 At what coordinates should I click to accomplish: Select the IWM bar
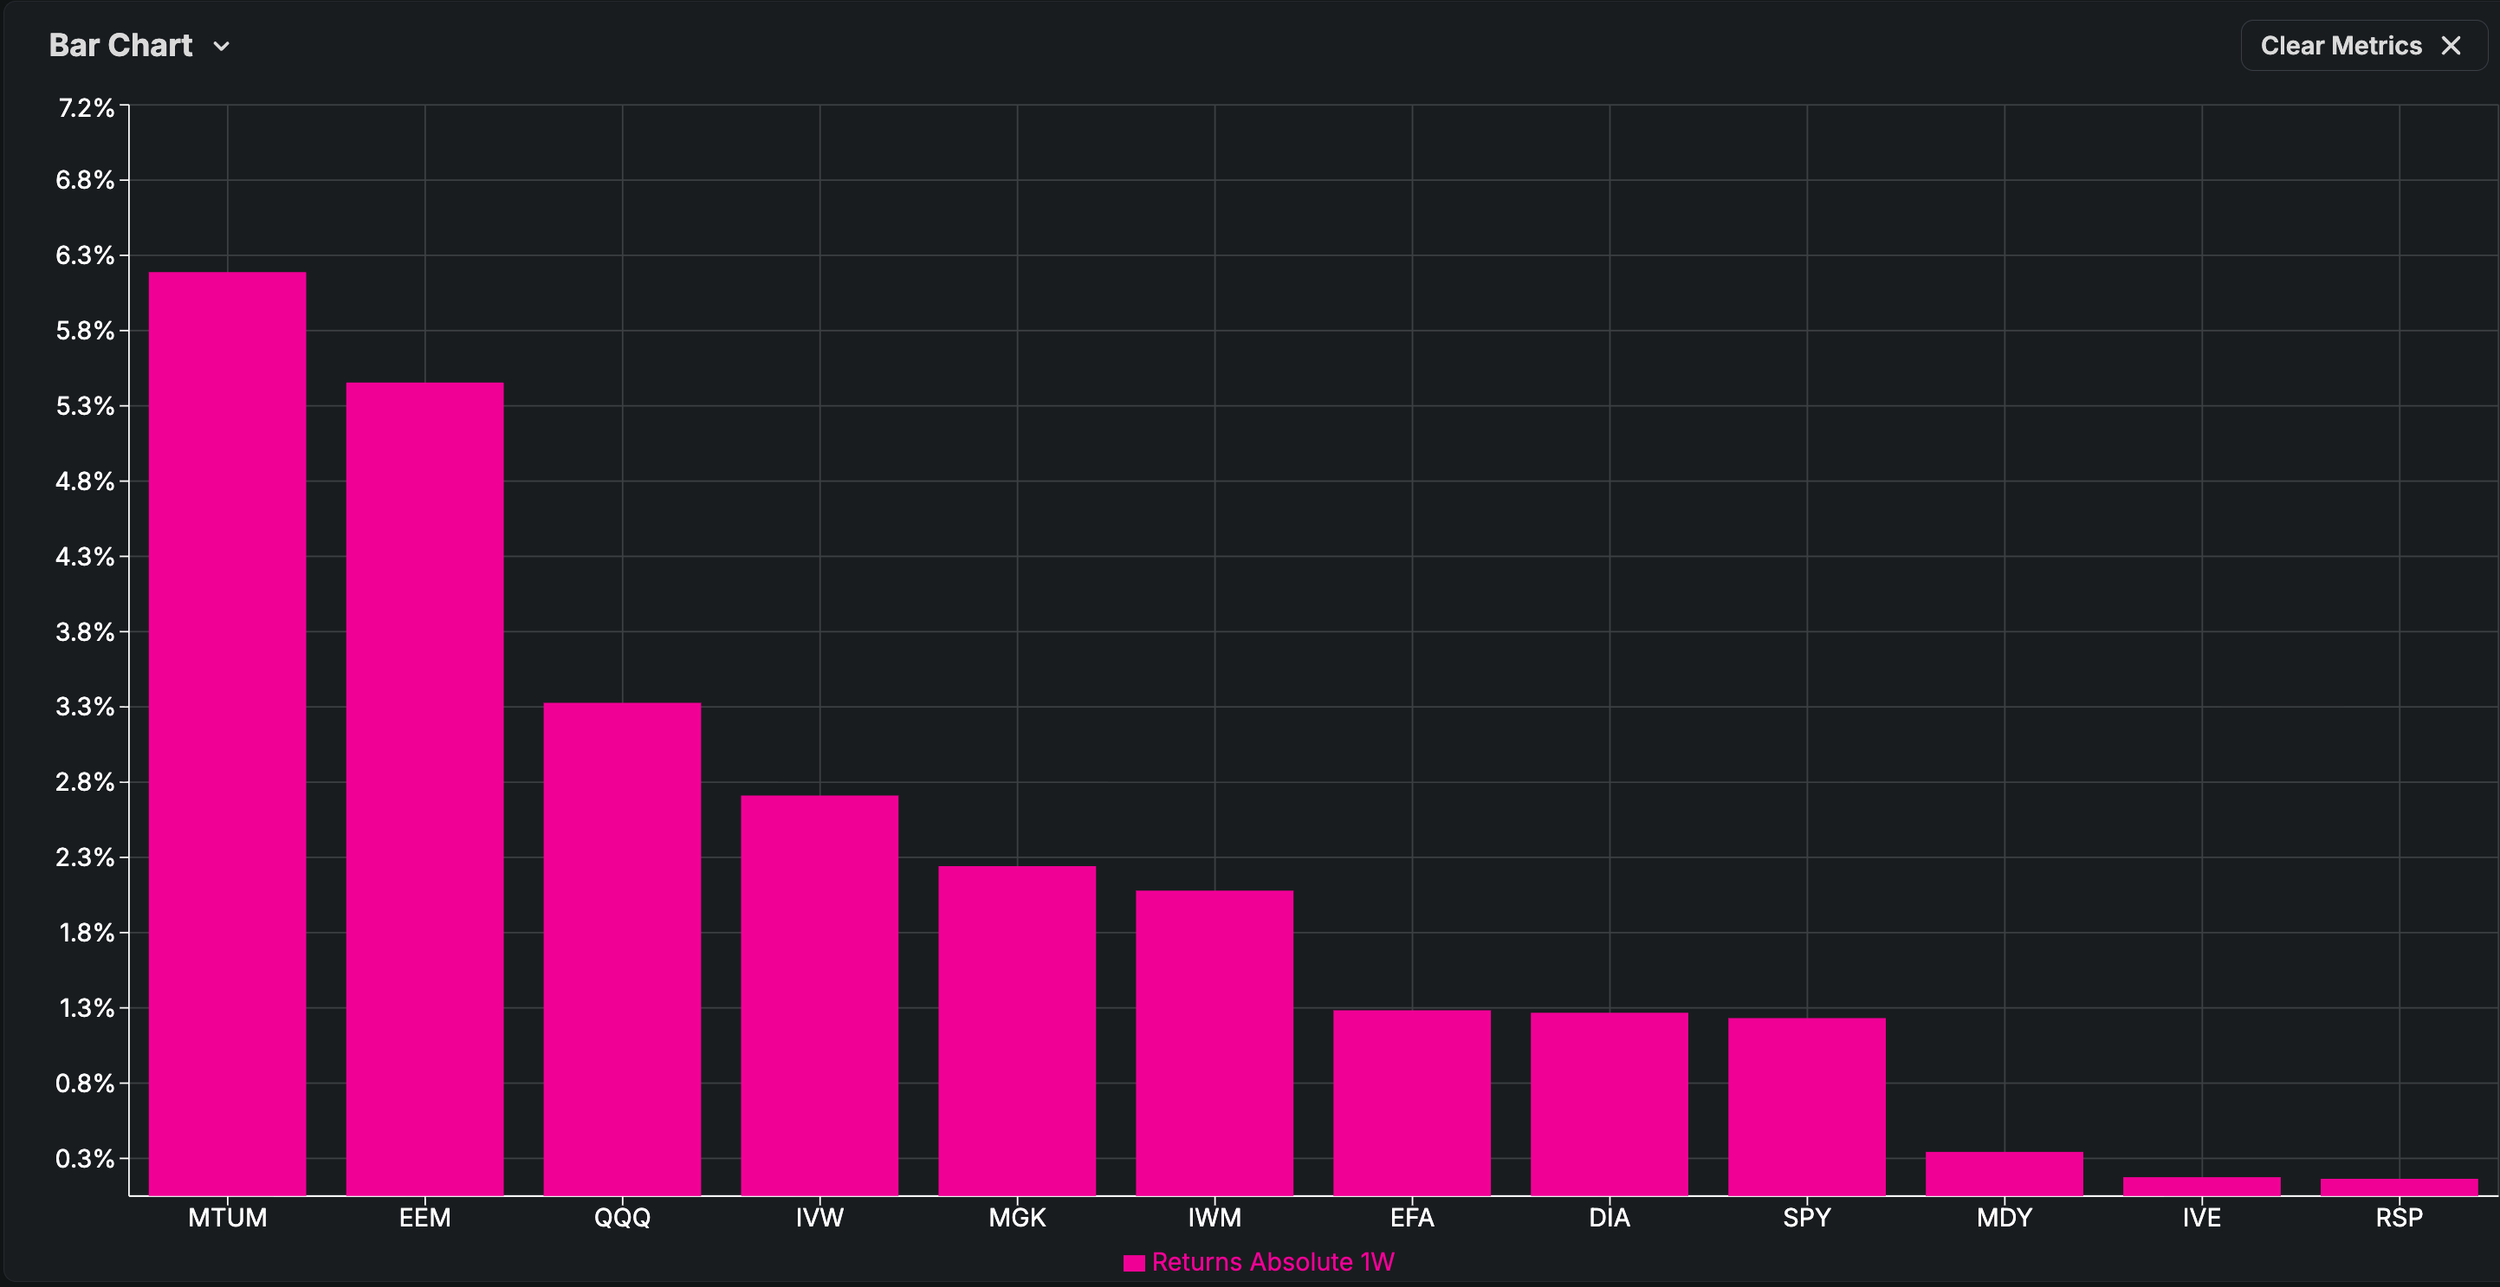coord(1215,1042)
